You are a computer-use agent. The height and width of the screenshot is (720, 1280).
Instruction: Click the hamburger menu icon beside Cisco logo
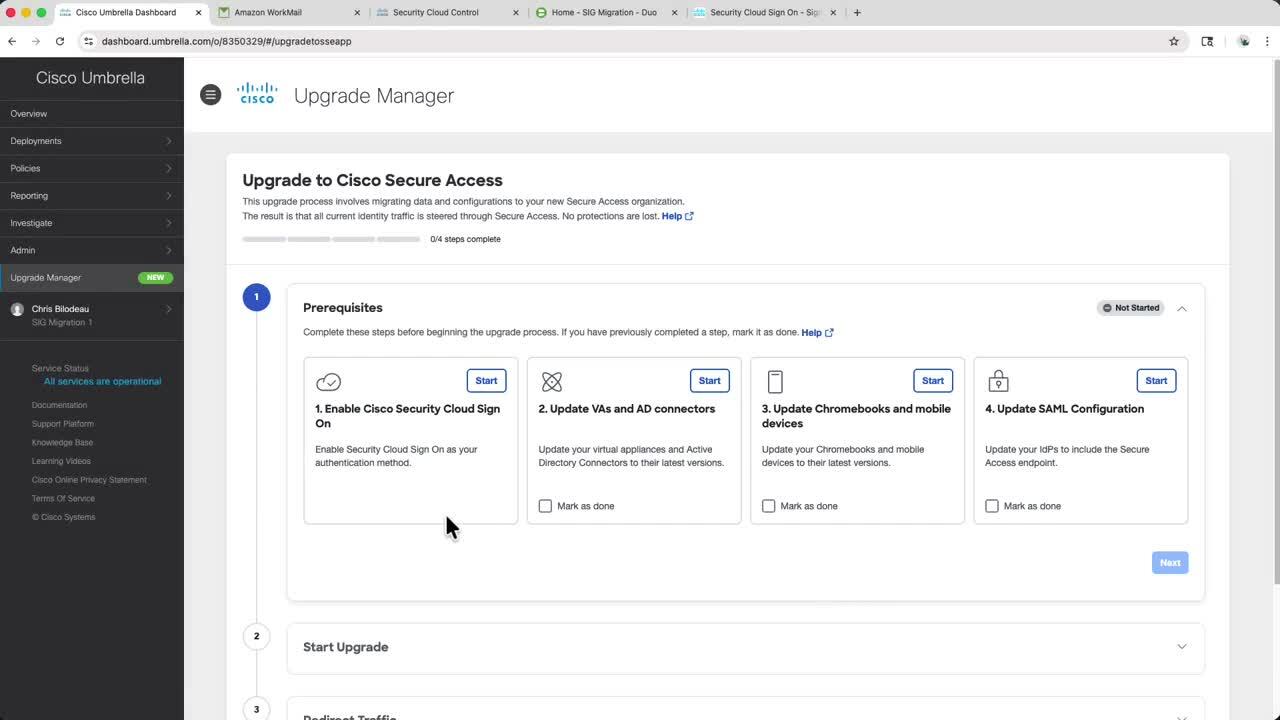[210, 95]
